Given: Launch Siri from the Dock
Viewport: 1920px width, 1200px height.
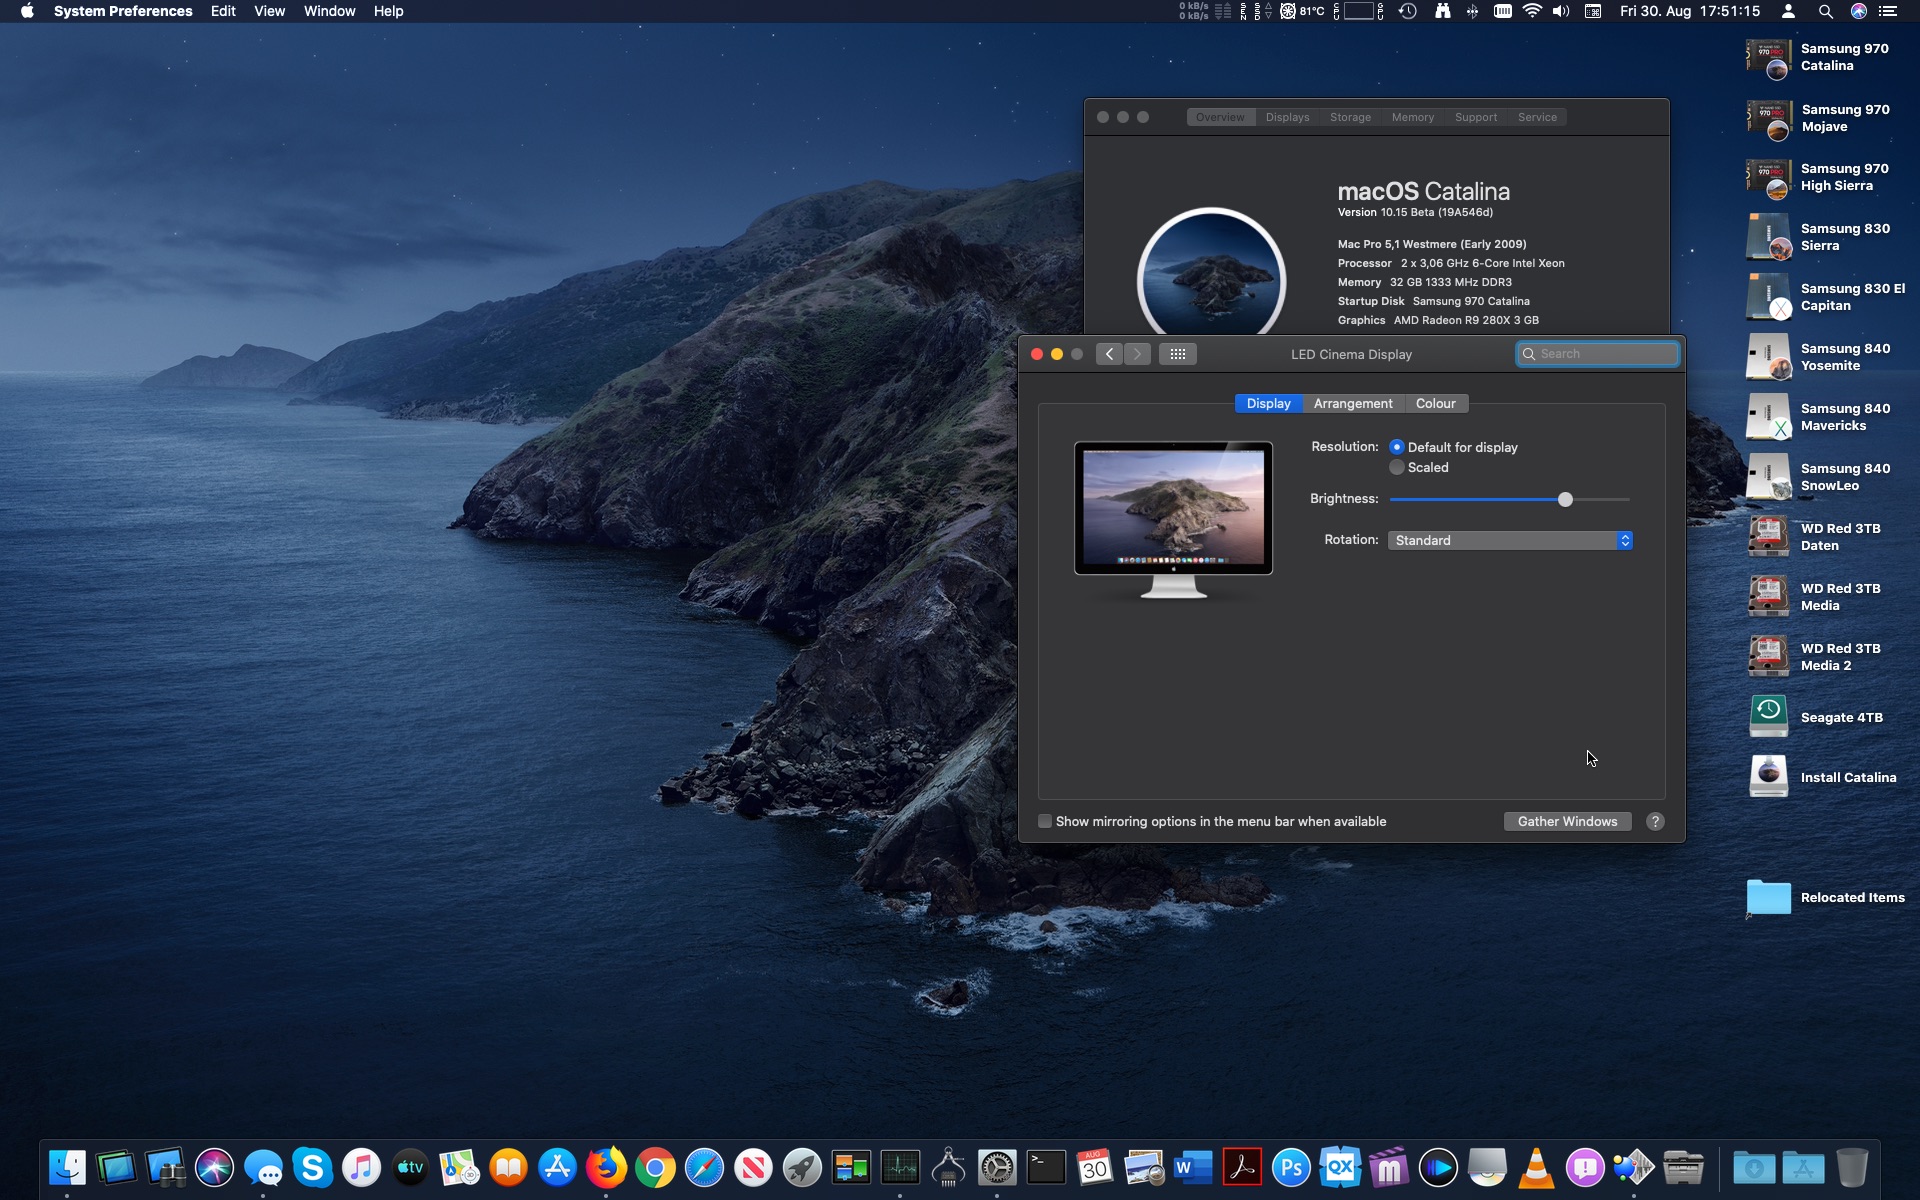Looking at the screenshot, I should [214, 1167].
